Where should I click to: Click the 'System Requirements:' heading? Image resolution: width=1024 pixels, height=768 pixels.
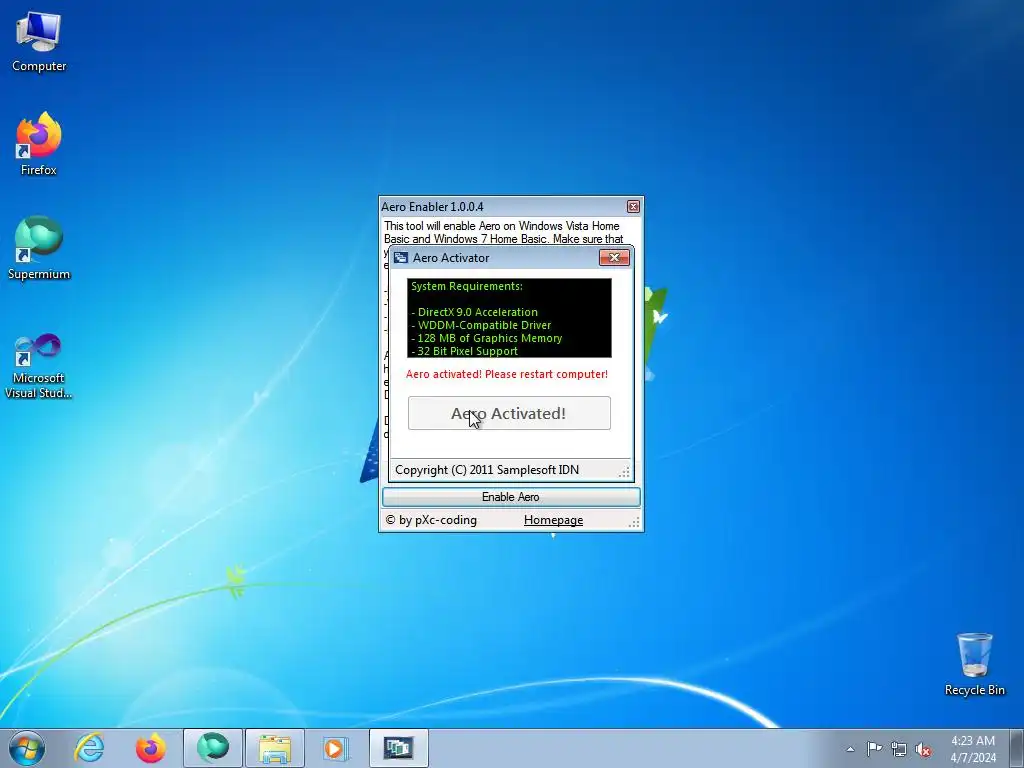point(466,286)
